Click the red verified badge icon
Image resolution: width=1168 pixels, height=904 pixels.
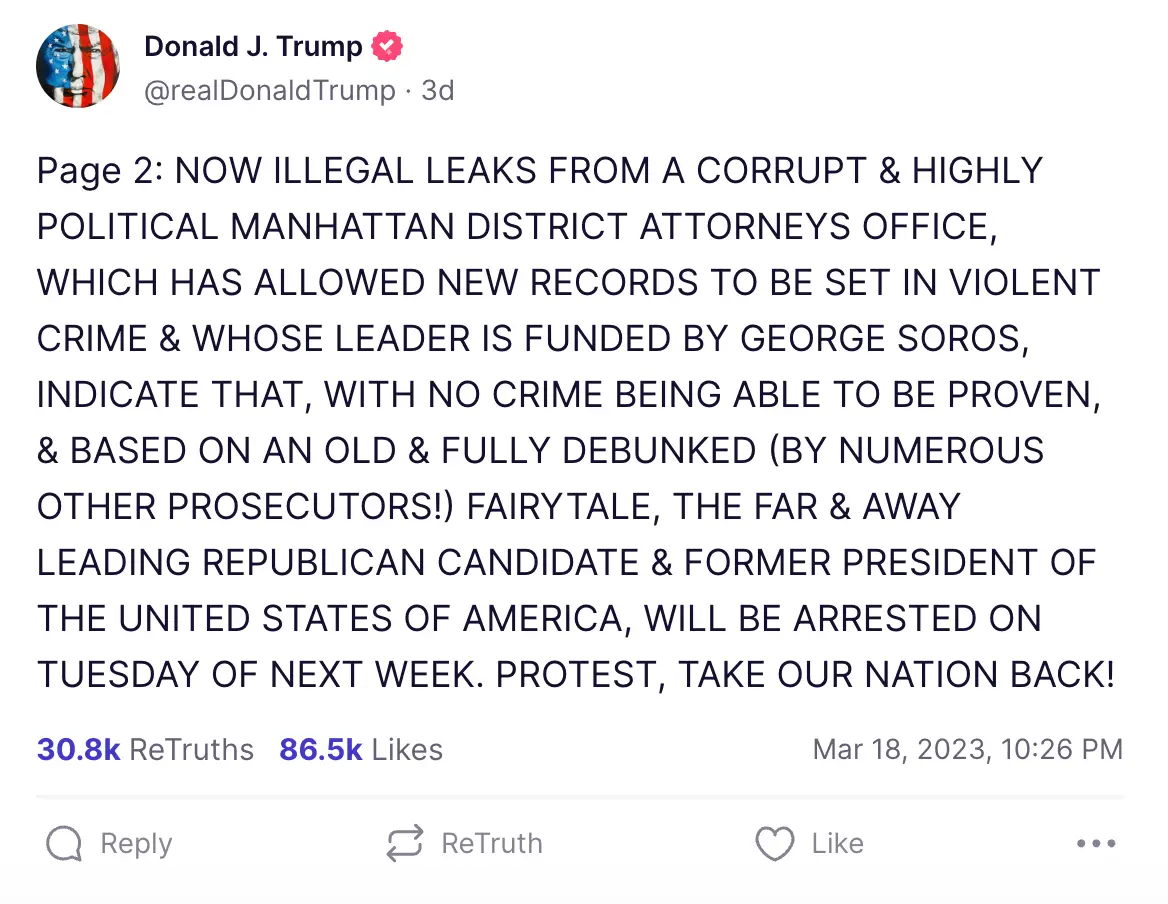pyautogui.click(x=388, y=46)
